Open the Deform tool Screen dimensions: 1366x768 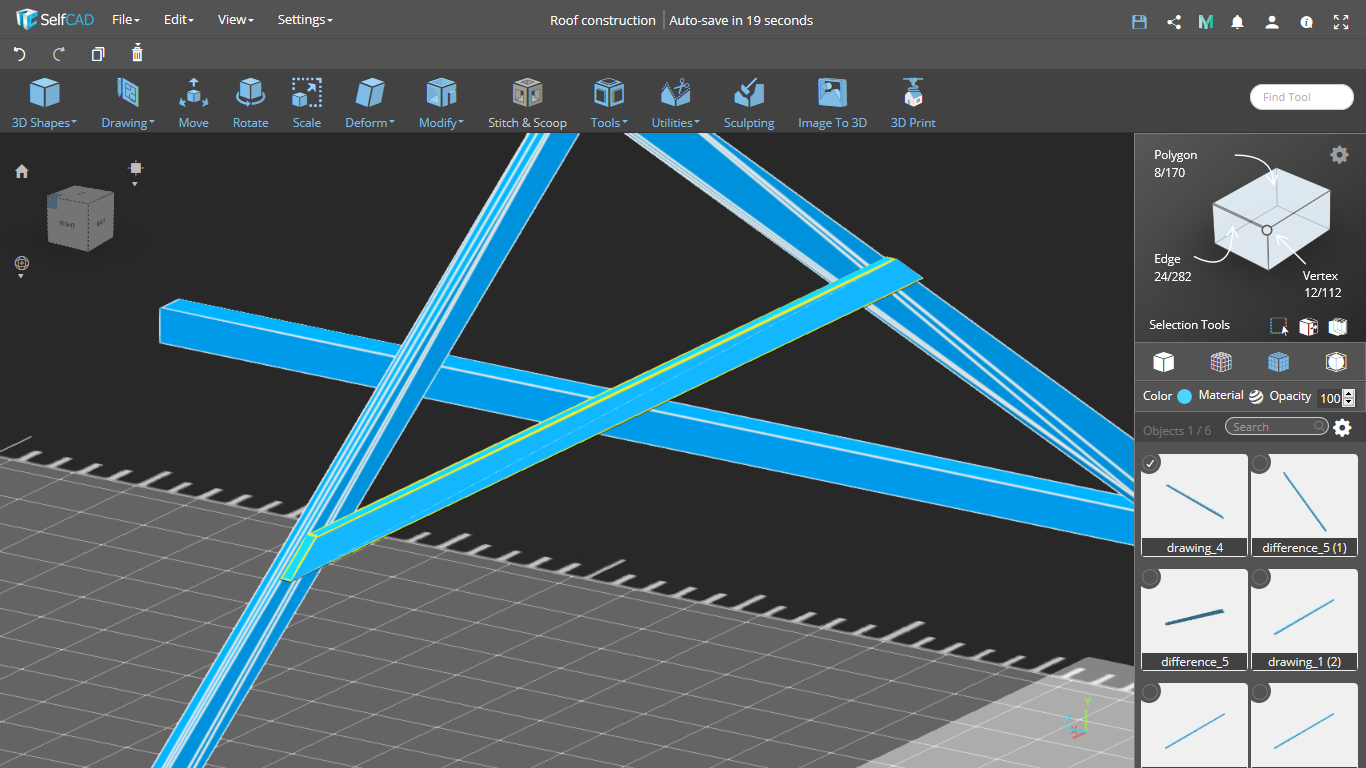[x=370, y=103]
